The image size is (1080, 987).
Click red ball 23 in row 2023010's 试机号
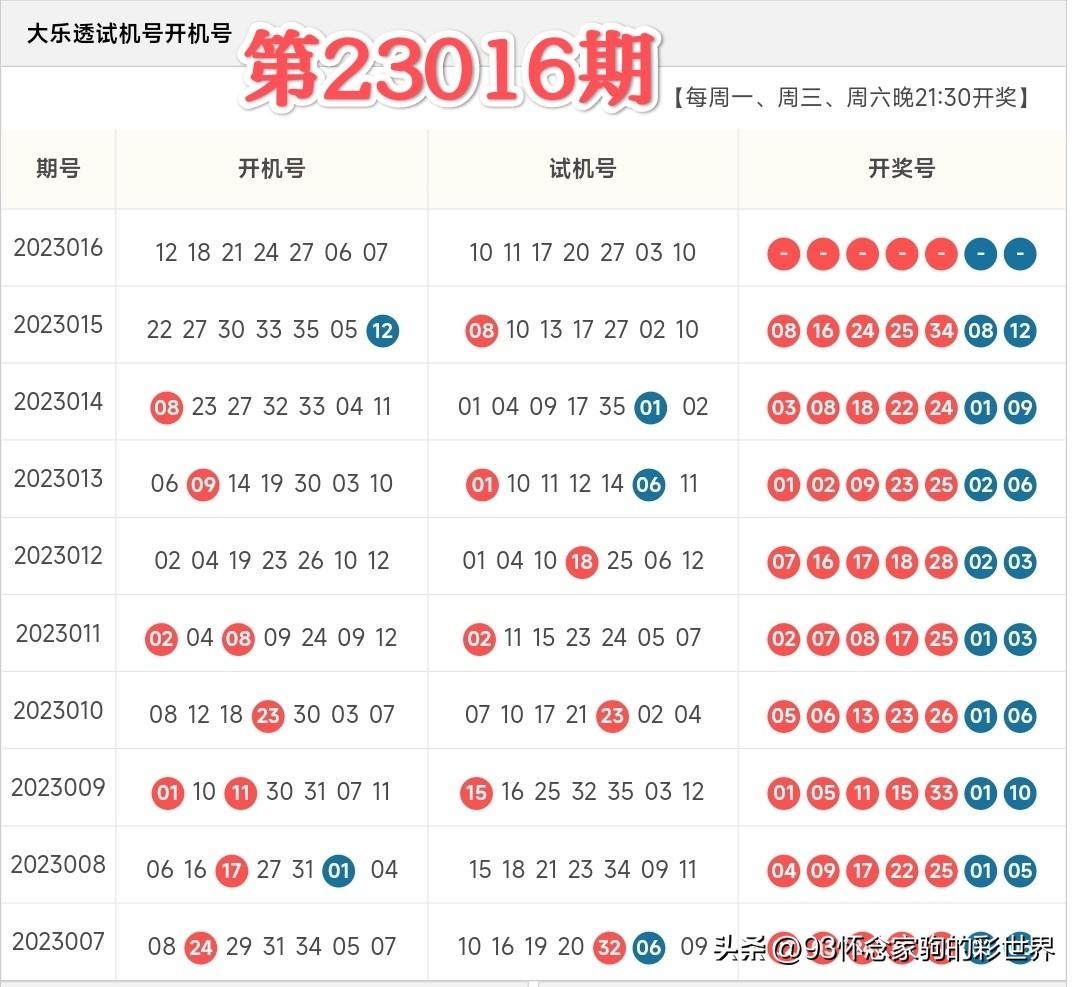(x=612, y=716)
